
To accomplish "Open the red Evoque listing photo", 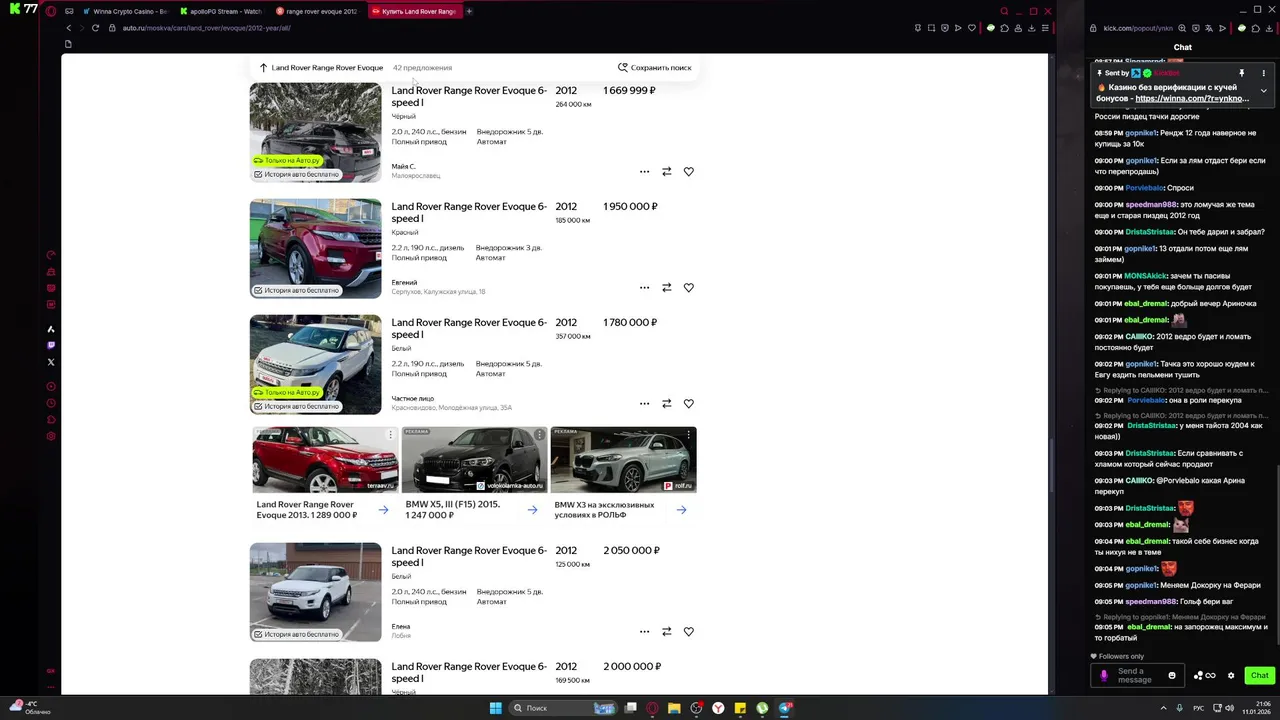I will pos(315,248).
